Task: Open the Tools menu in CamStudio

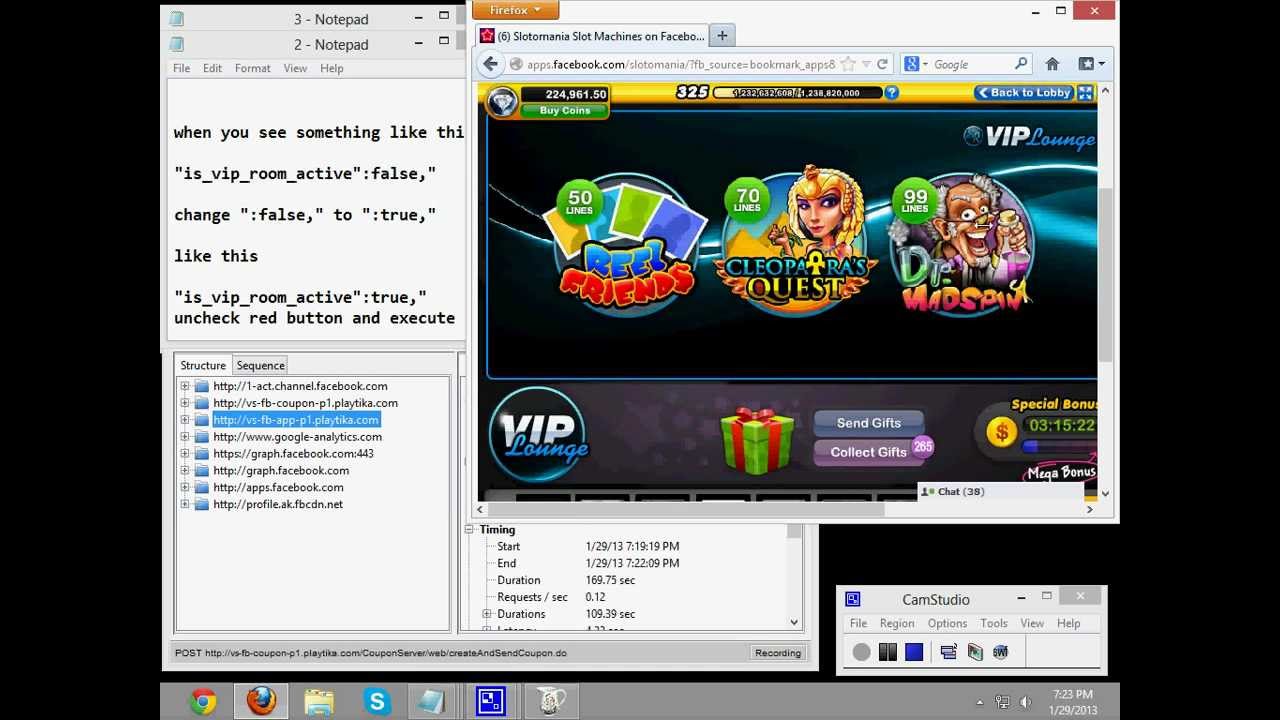Action: (994, 623)
